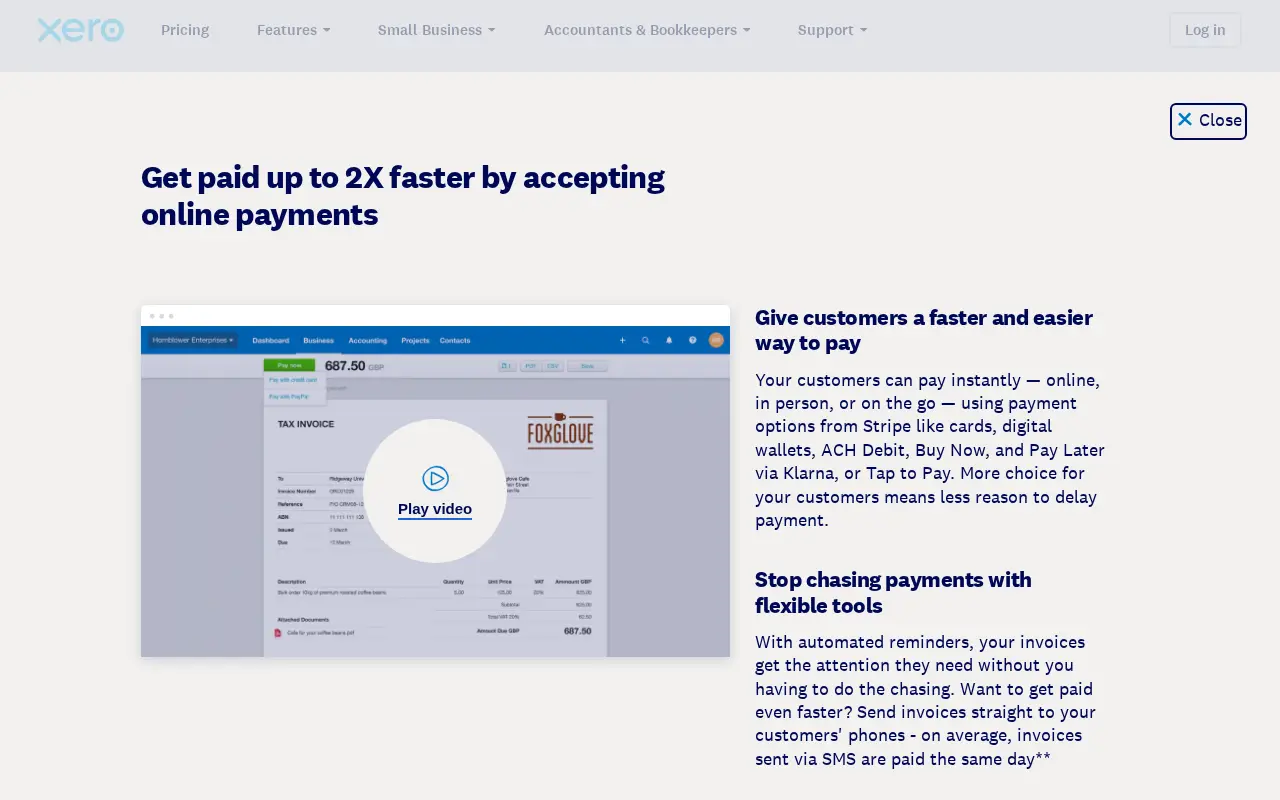
Task: Expand the Features dropdown menu
Action: [x=293, y=30]
